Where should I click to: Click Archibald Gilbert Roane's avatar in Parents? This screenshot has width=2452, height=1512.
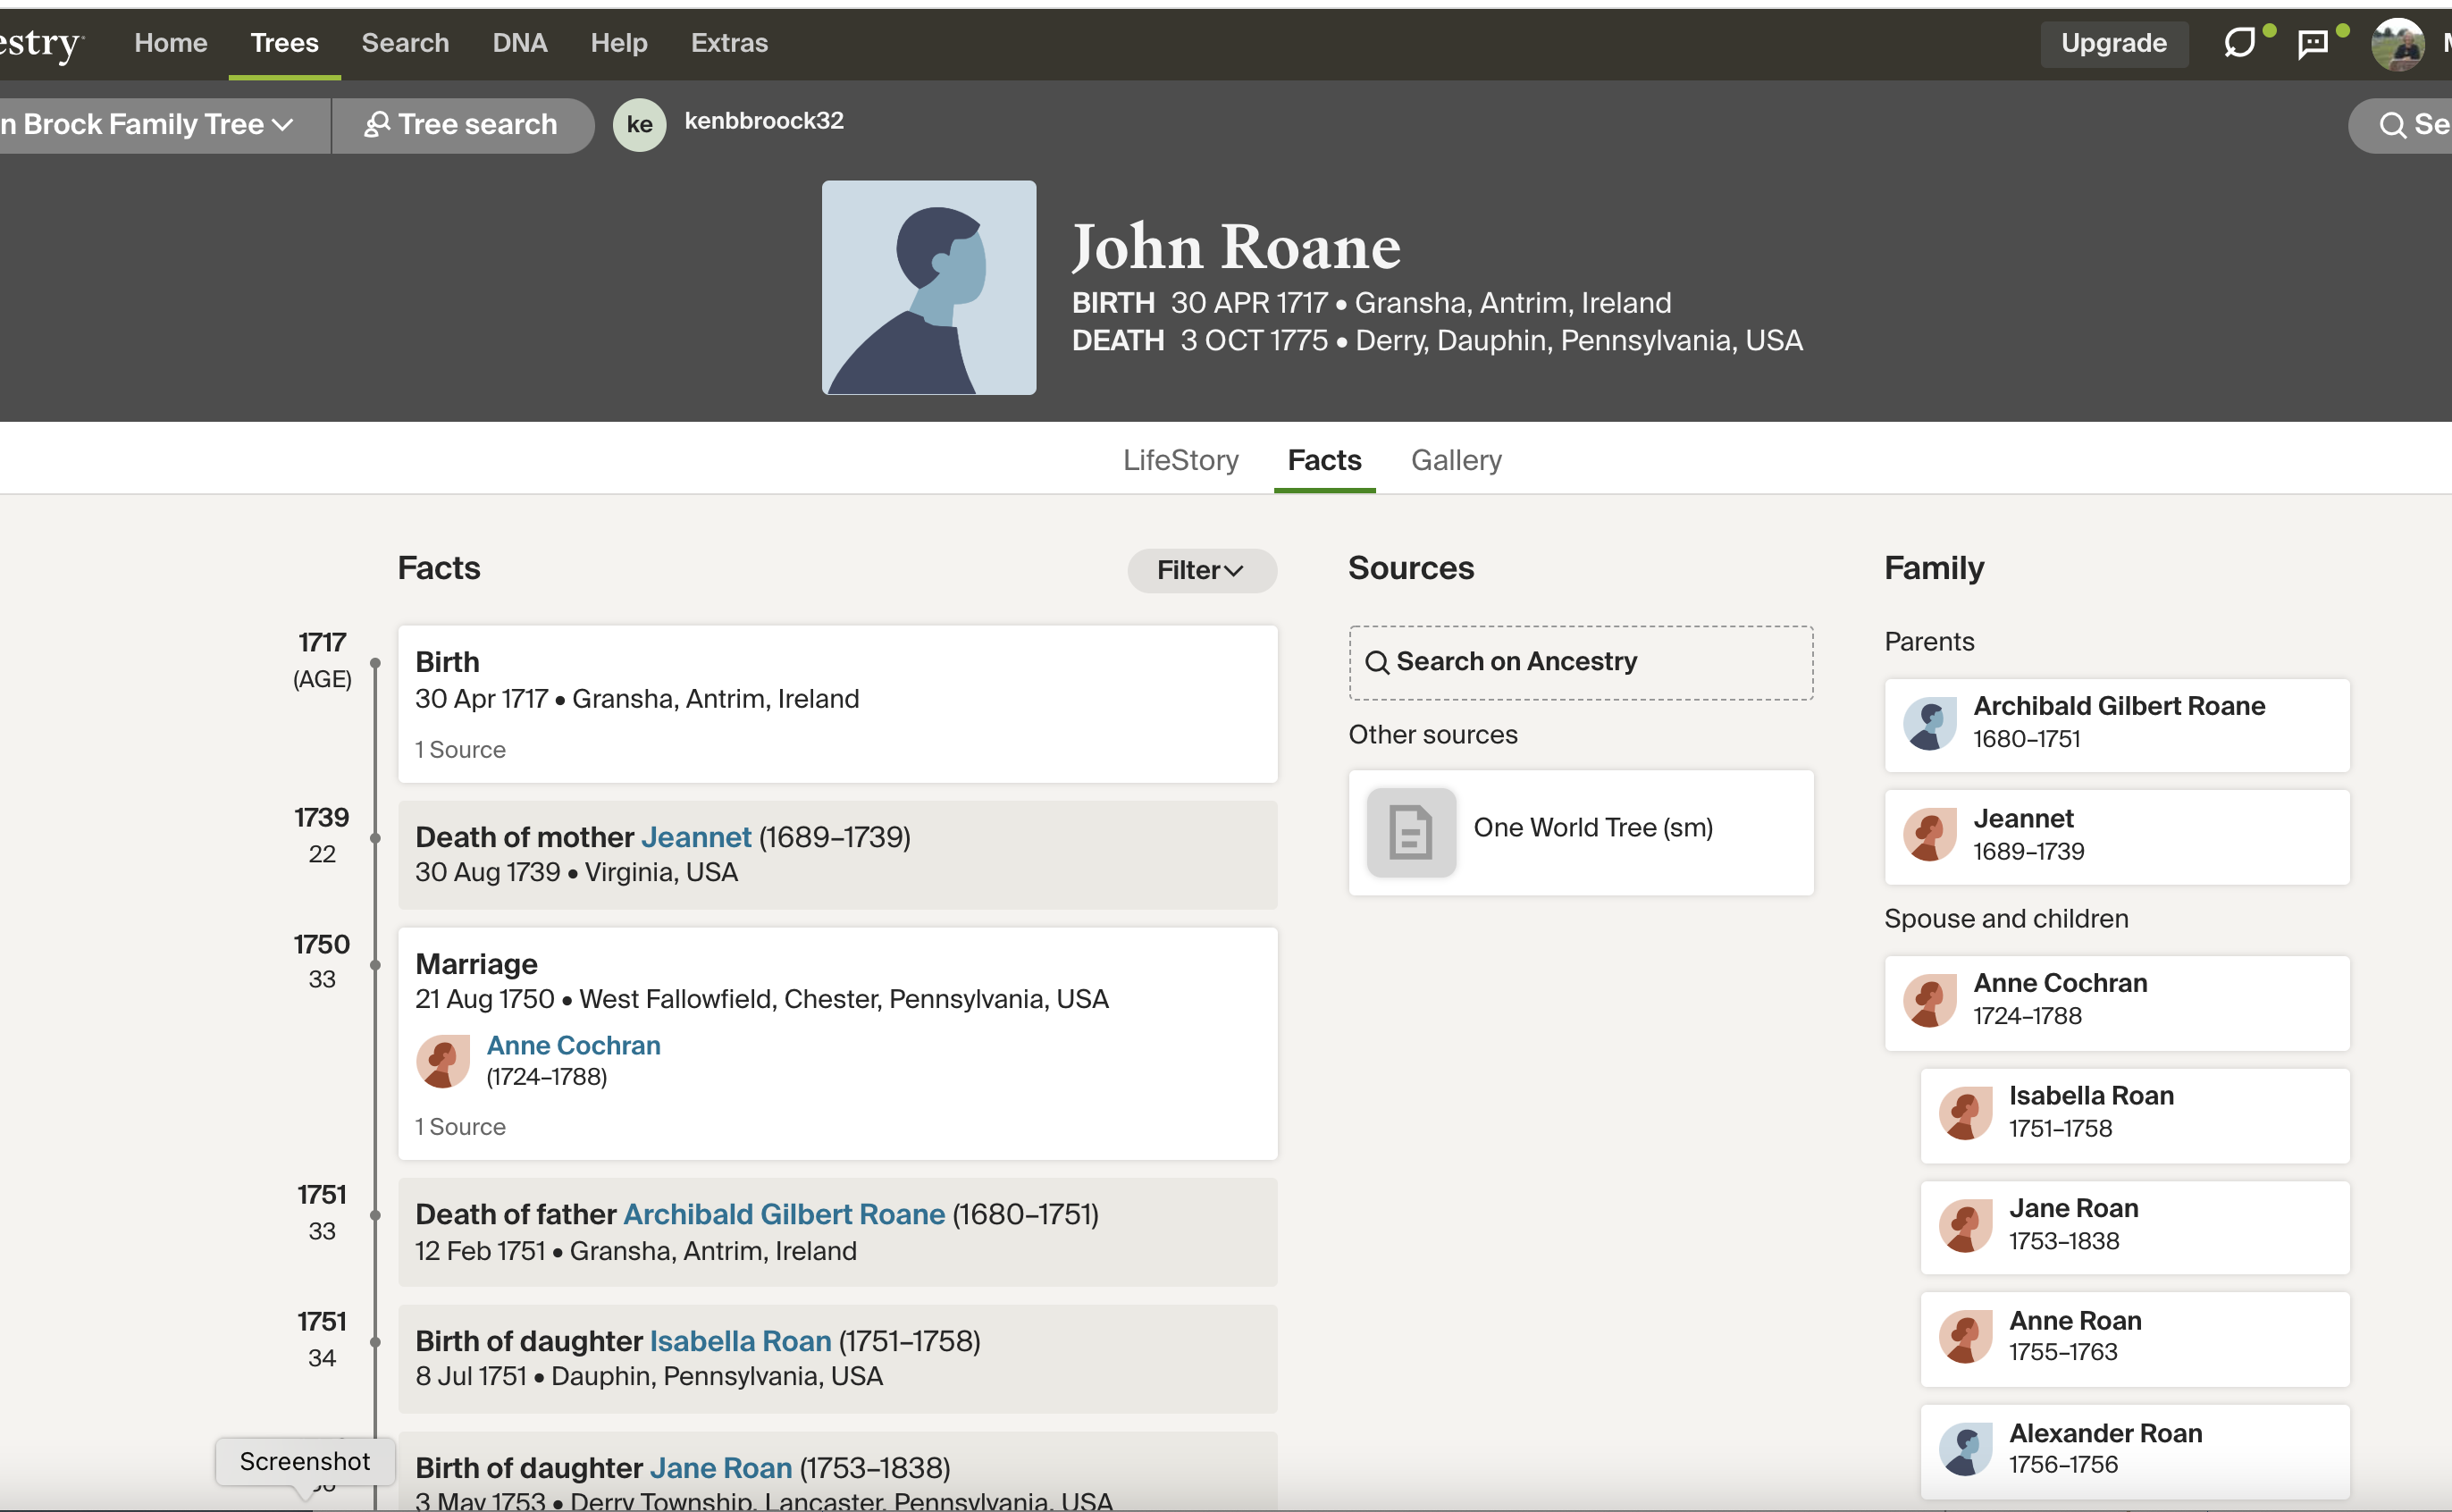coord(1929,723)
